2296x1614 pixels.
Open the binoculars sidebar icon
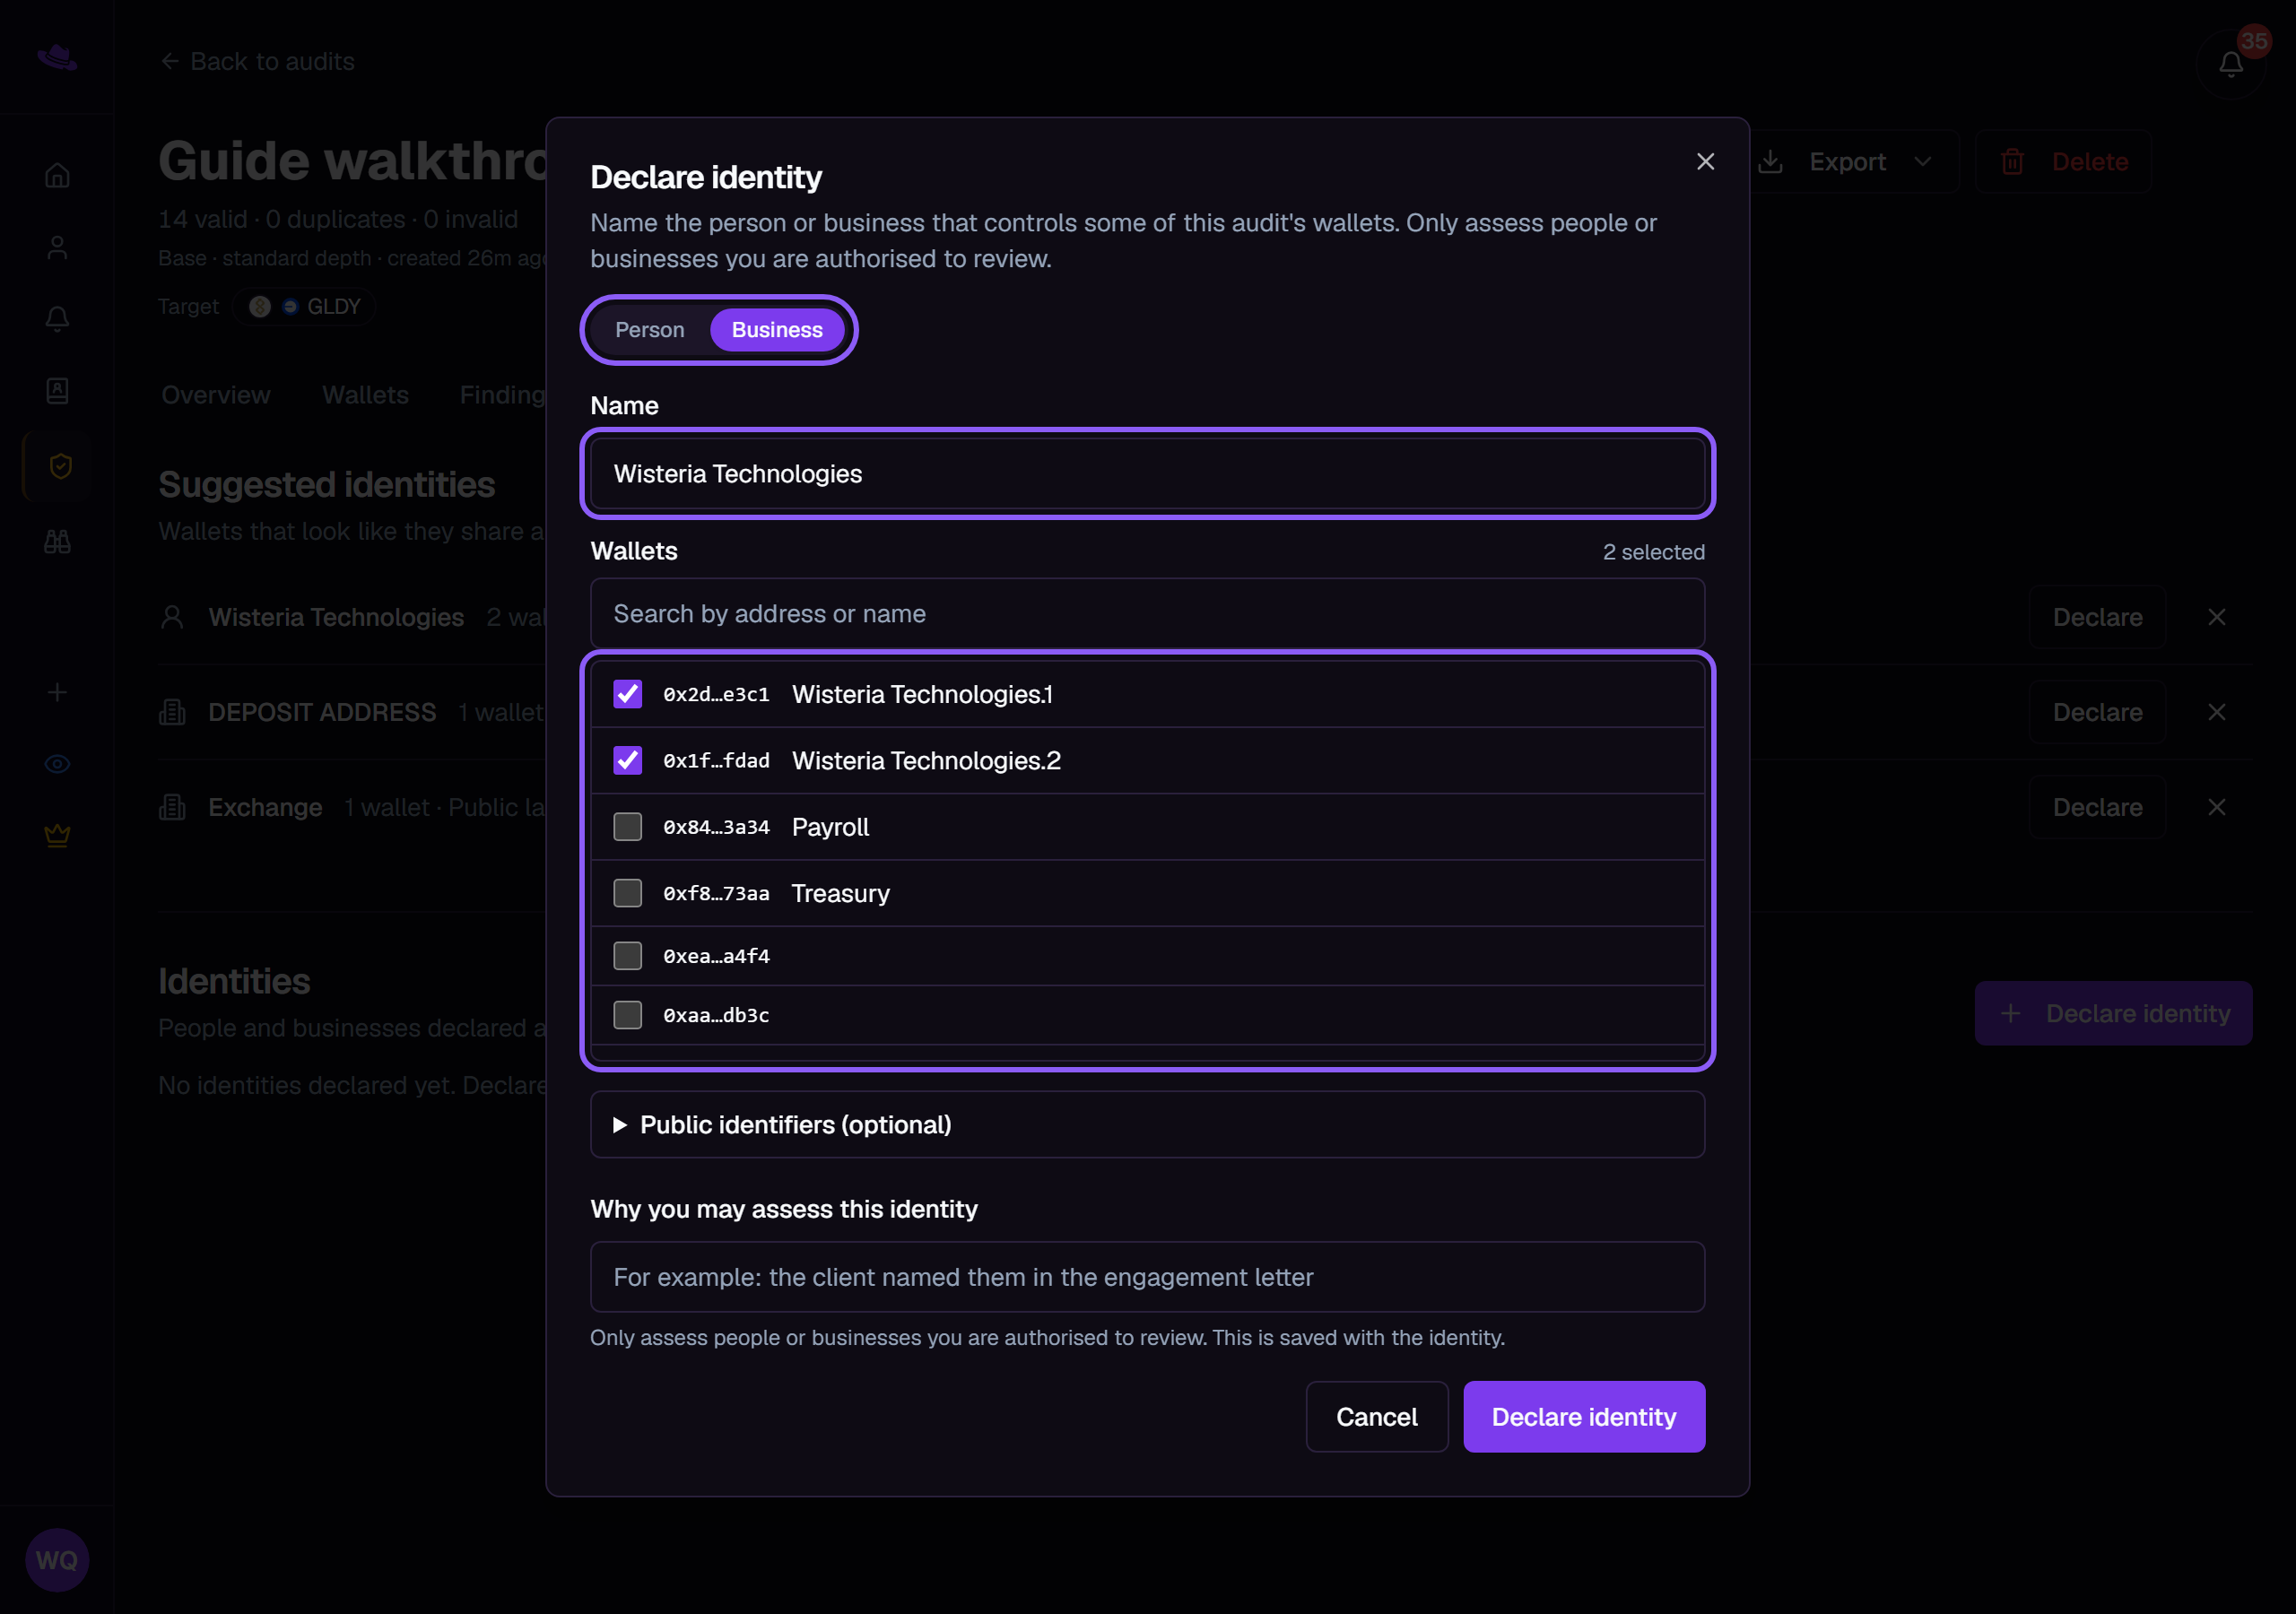57,542
